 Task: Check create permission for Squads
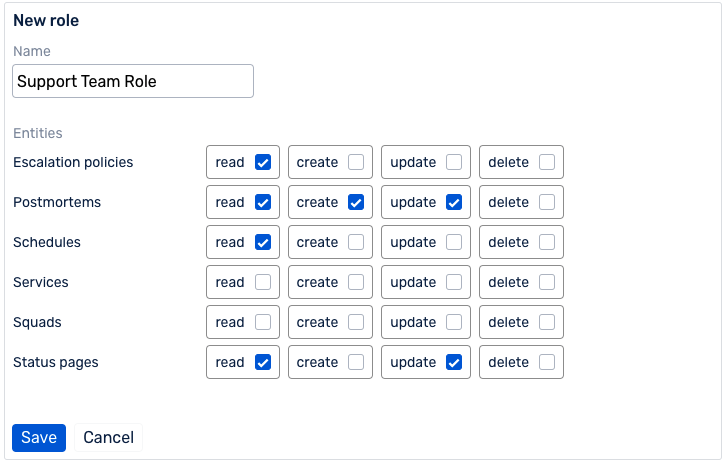[x=356, y=322]
